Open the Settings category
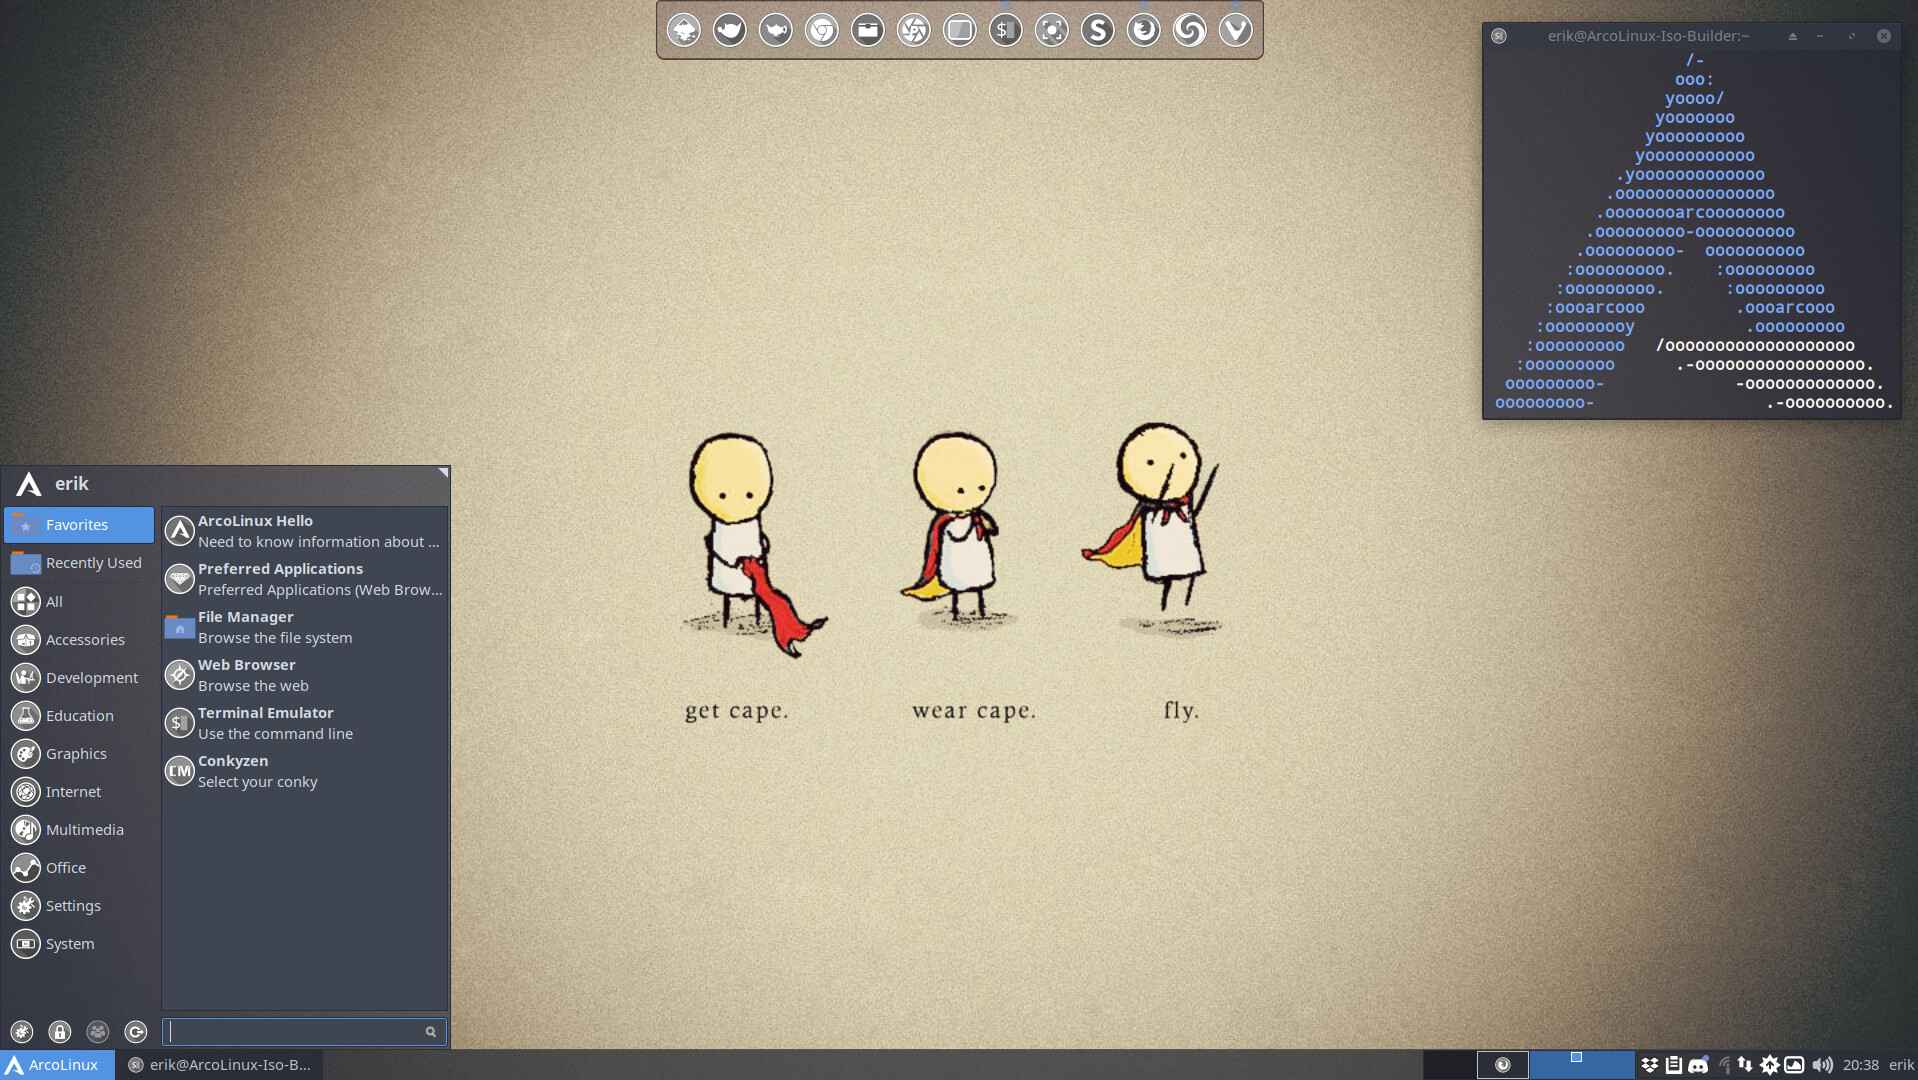Image resolution: width=1918 pixels, height=1080 pixels. tap(79, 905)
